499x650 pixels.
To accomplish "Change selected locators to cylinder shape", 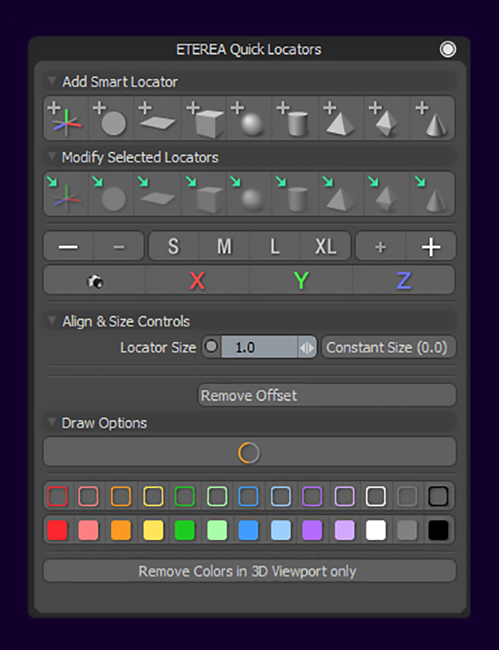I will (x=295, y=194).
